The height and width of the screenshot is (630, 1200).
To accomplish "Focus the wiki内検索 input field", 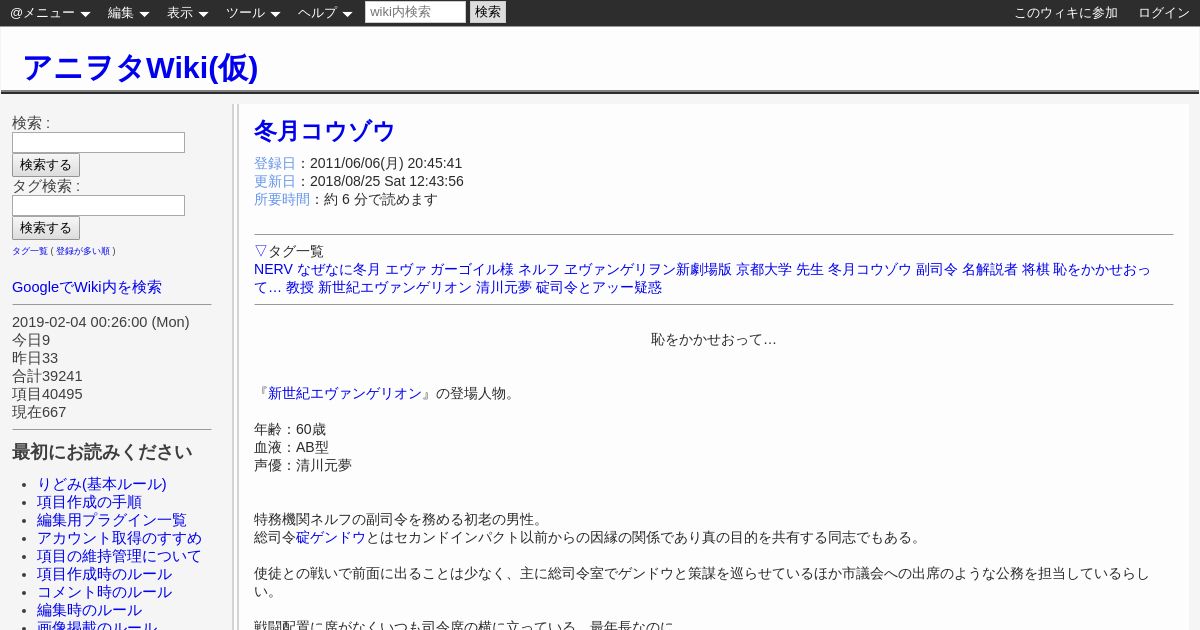I will [415, 12].
